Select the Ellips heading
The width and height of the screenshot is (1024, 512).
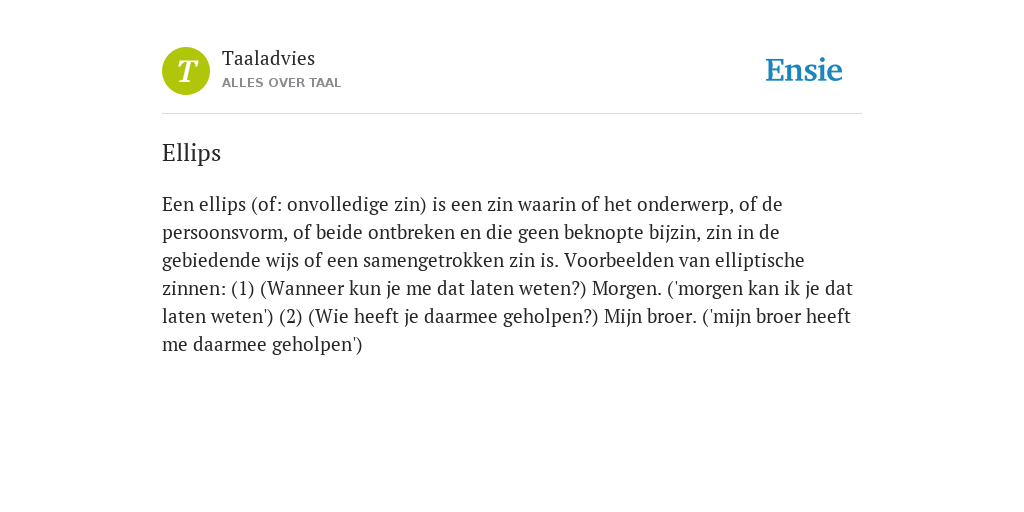coord(191,153)
